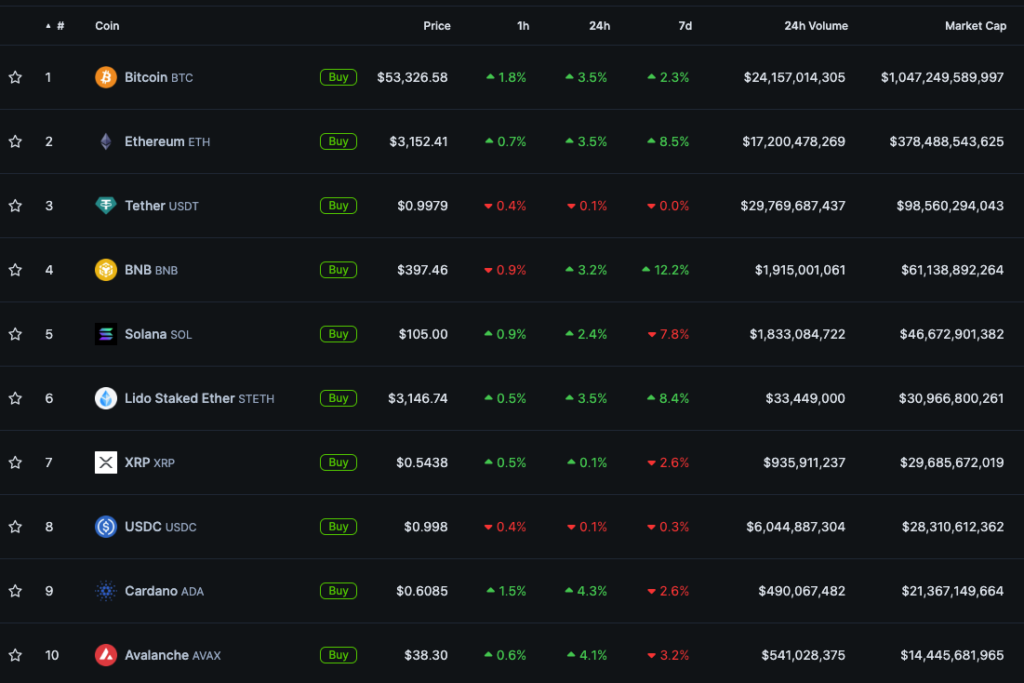1024x683 pixels.
Task: Click the 24h column header
Action: click(599, 26)
